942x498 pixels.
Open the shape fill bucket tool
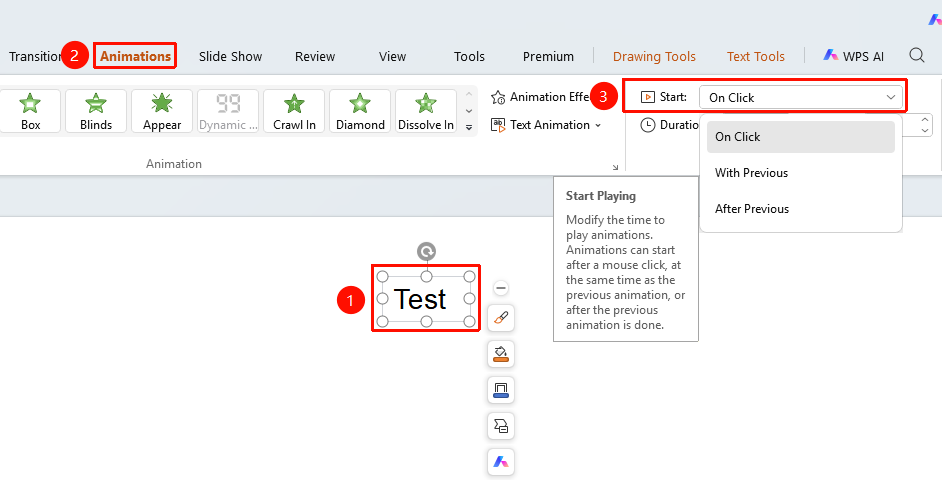tap(501, 354)
